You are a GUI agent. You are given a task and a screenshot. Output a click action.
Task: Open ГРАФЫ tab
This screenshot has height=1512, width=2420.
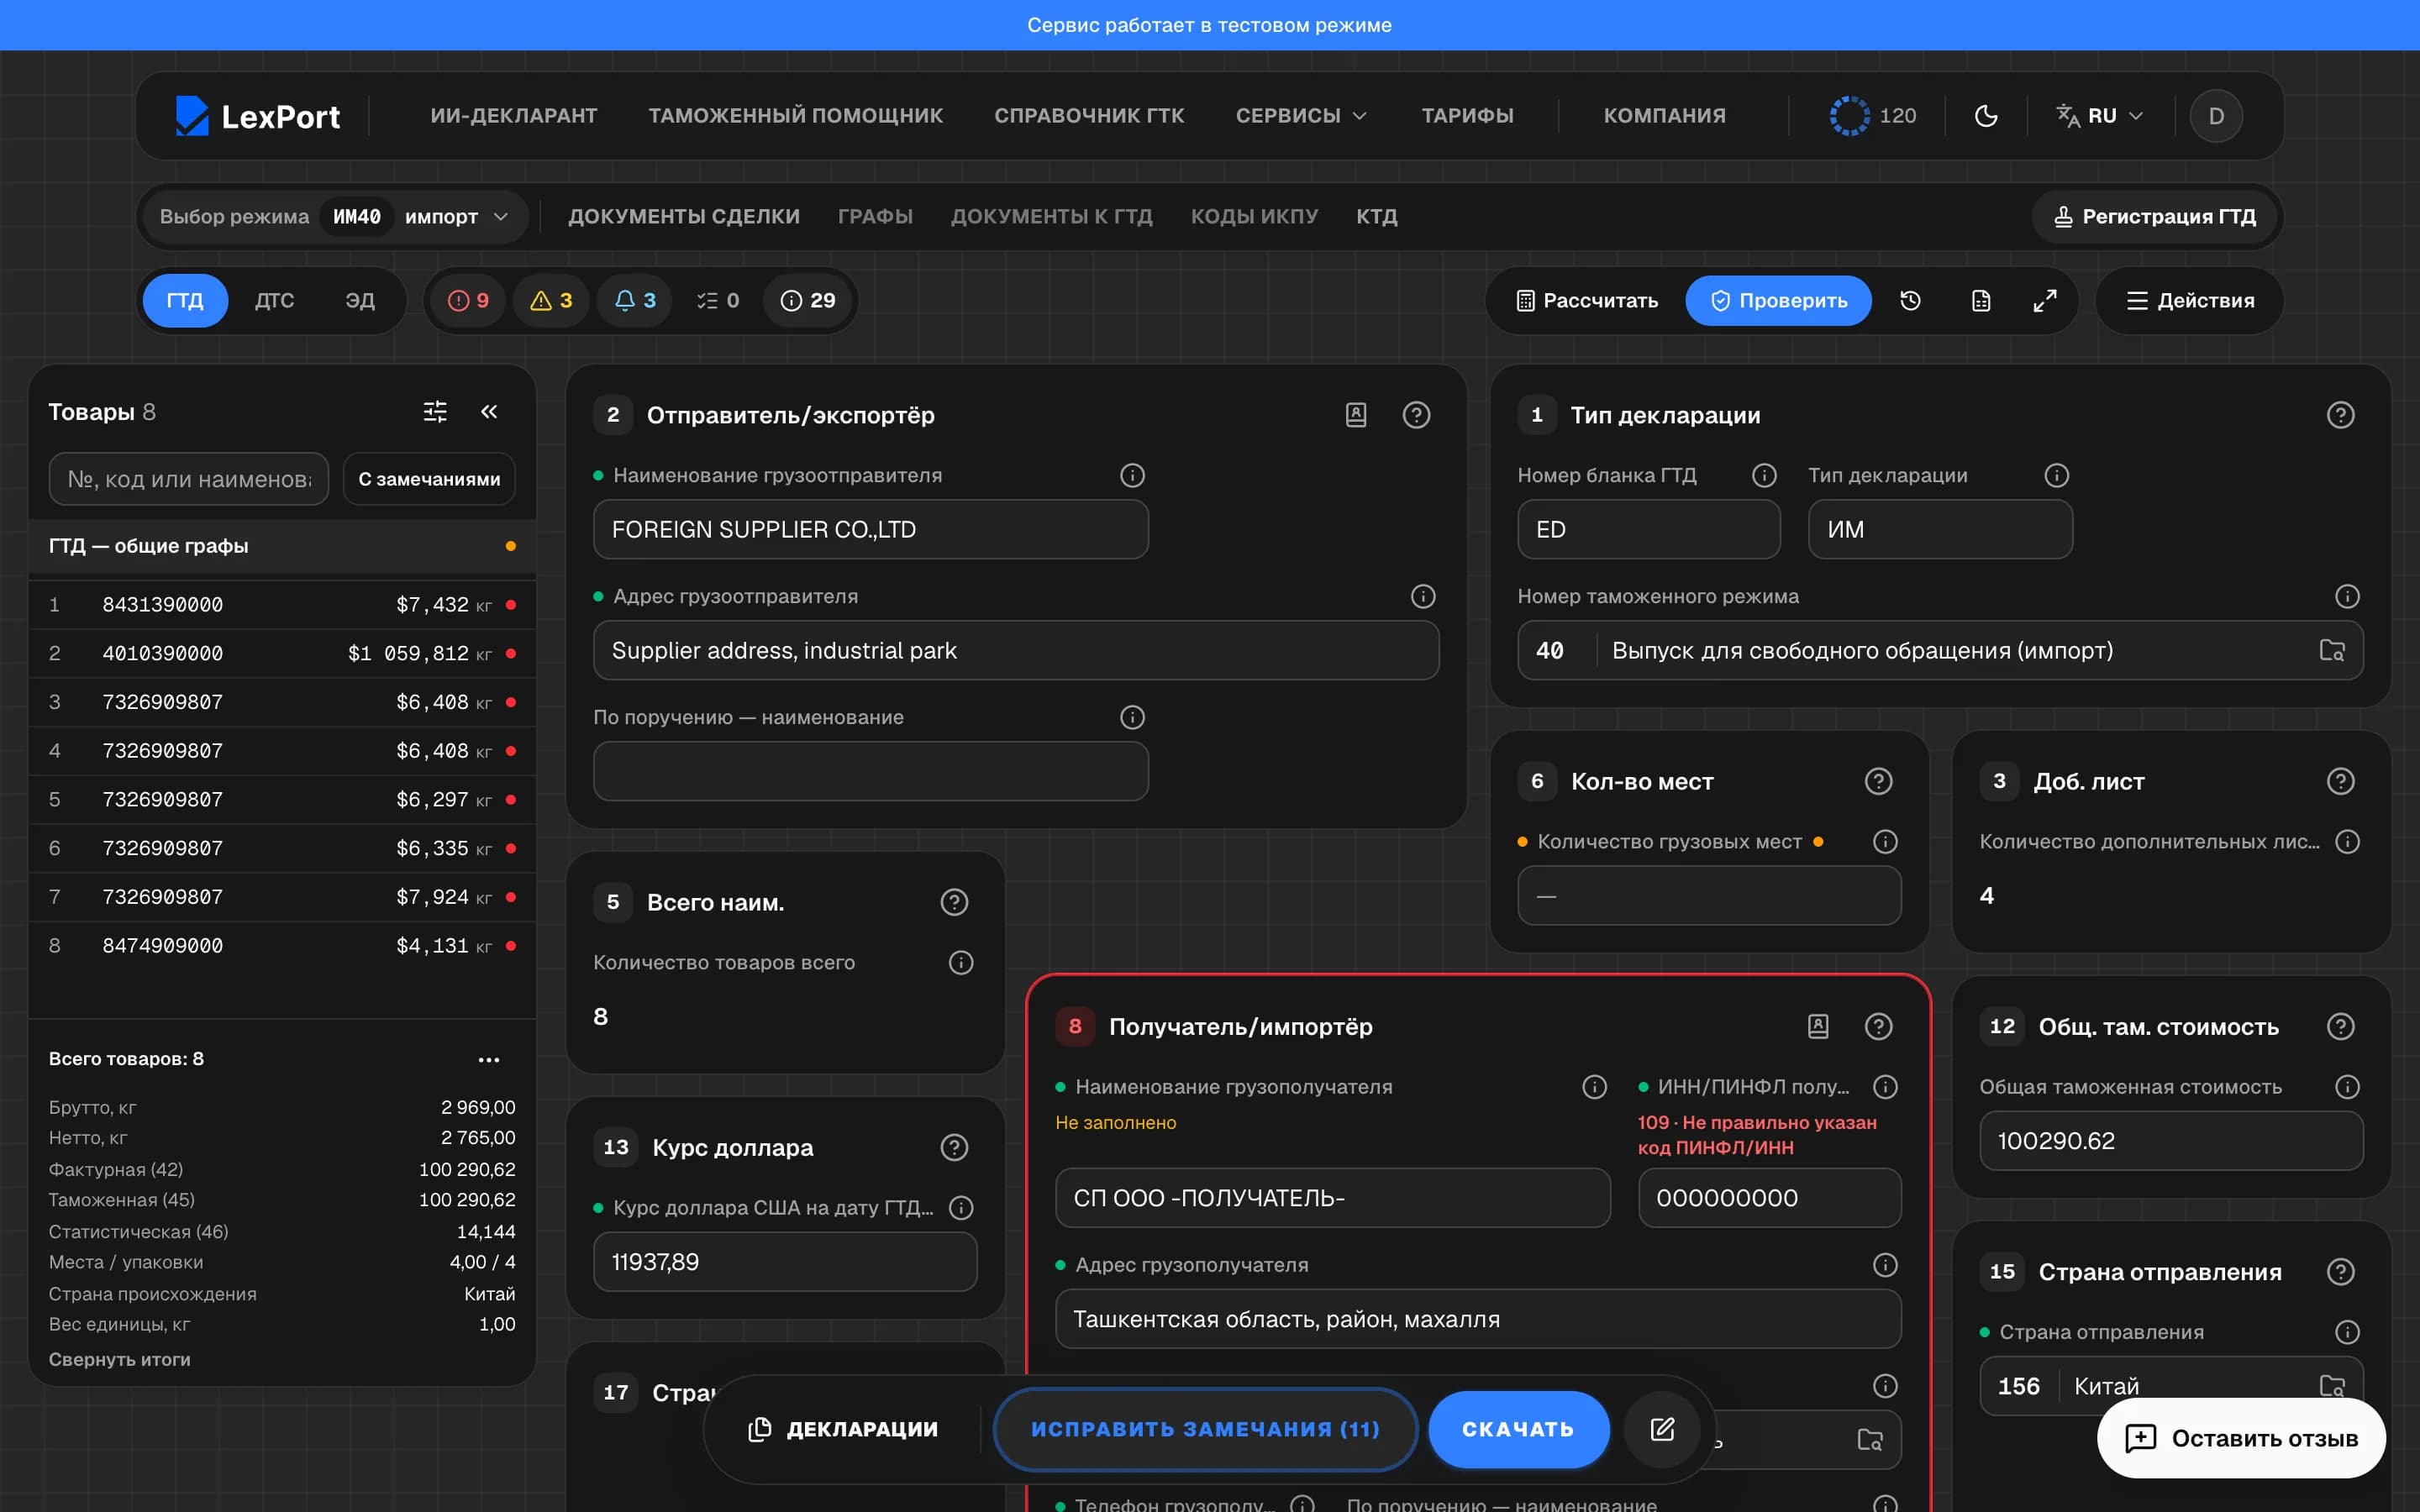point(875,217)
